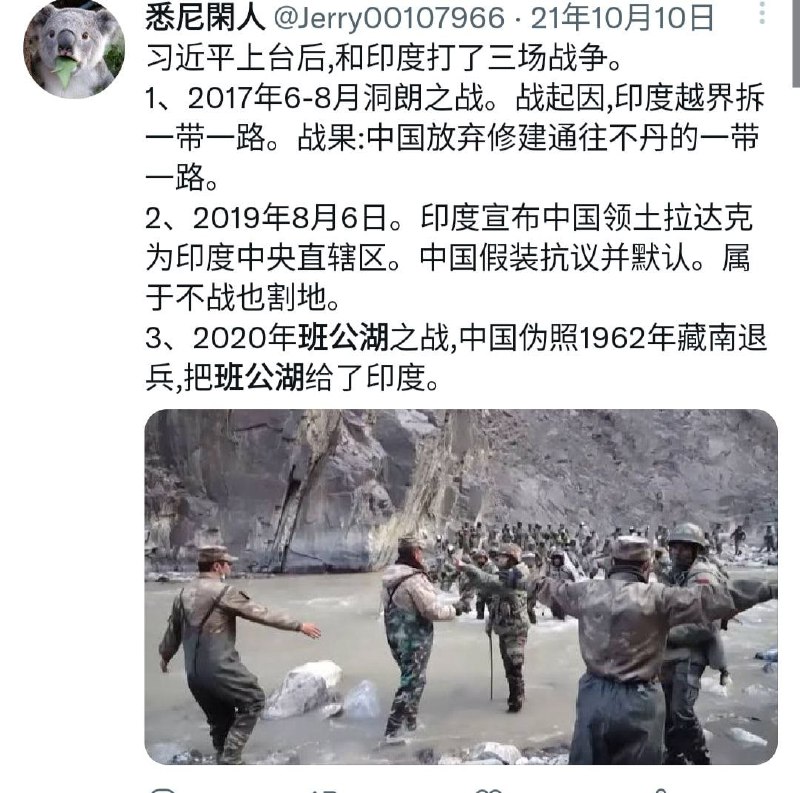Tap the line 一带一路。战果
800x793 pixels.
click(x=453, y=137)
